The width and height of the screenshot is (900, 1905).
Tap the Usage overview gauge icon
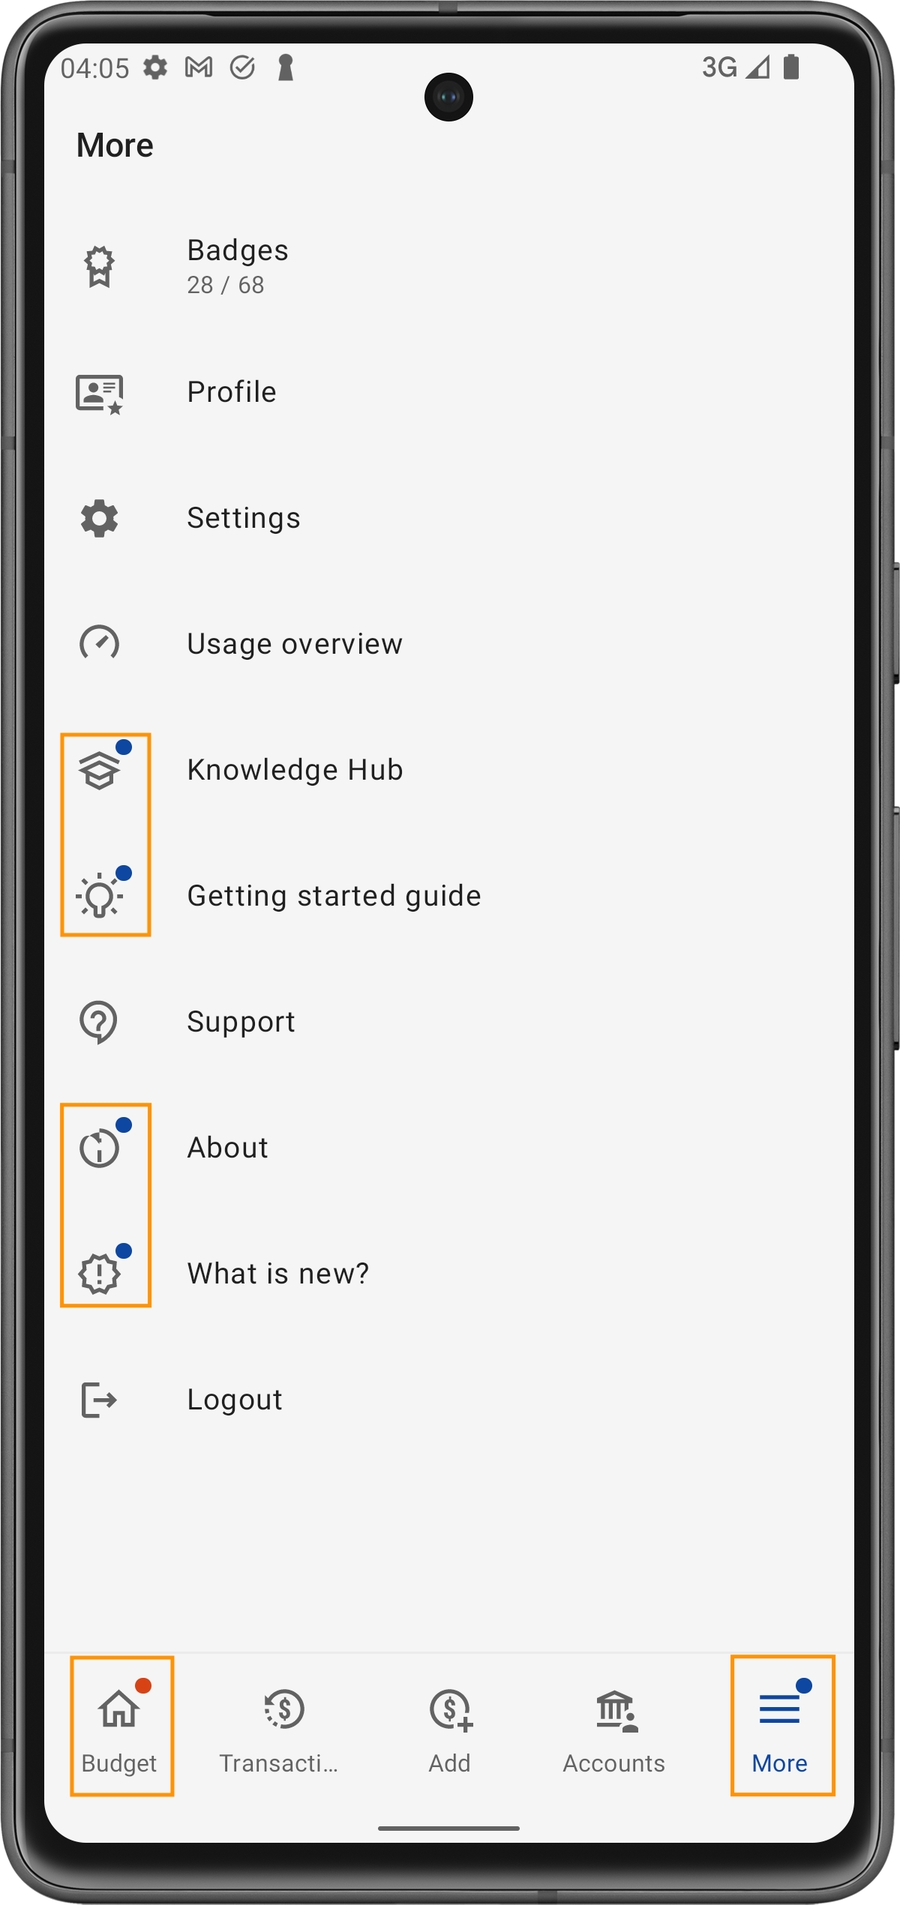click(x=99, y=643)
